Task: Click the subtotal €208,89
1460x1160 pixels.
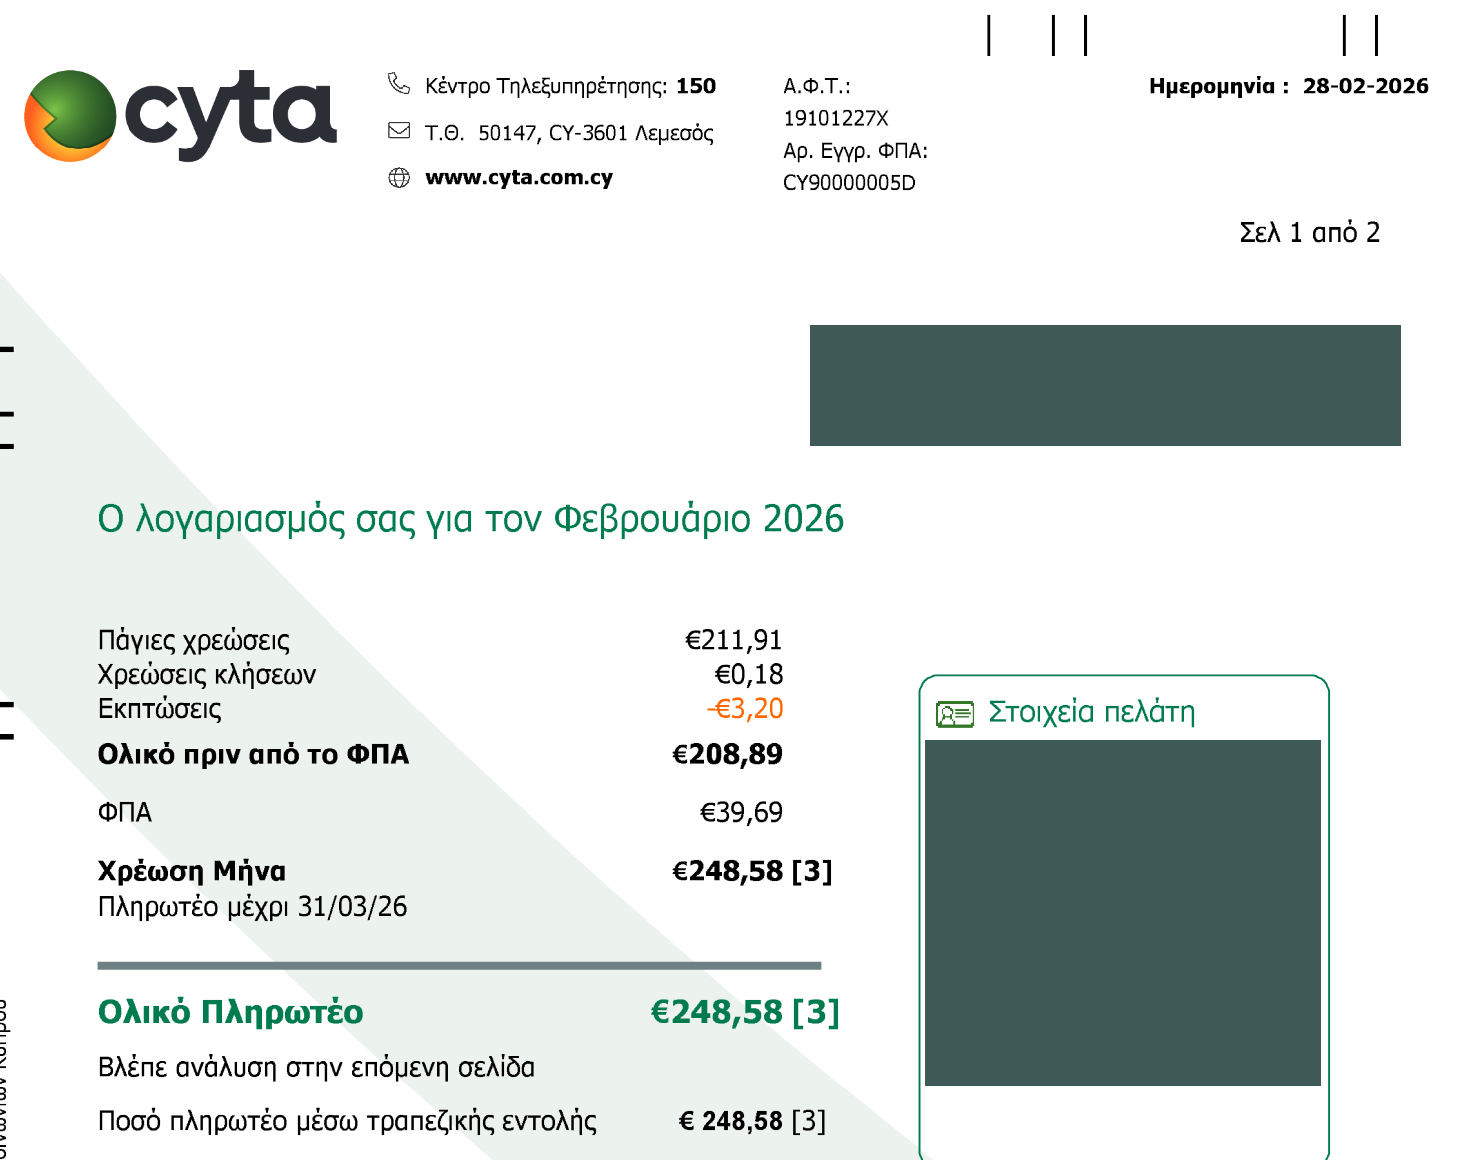Action: click(x=727, y=754)
